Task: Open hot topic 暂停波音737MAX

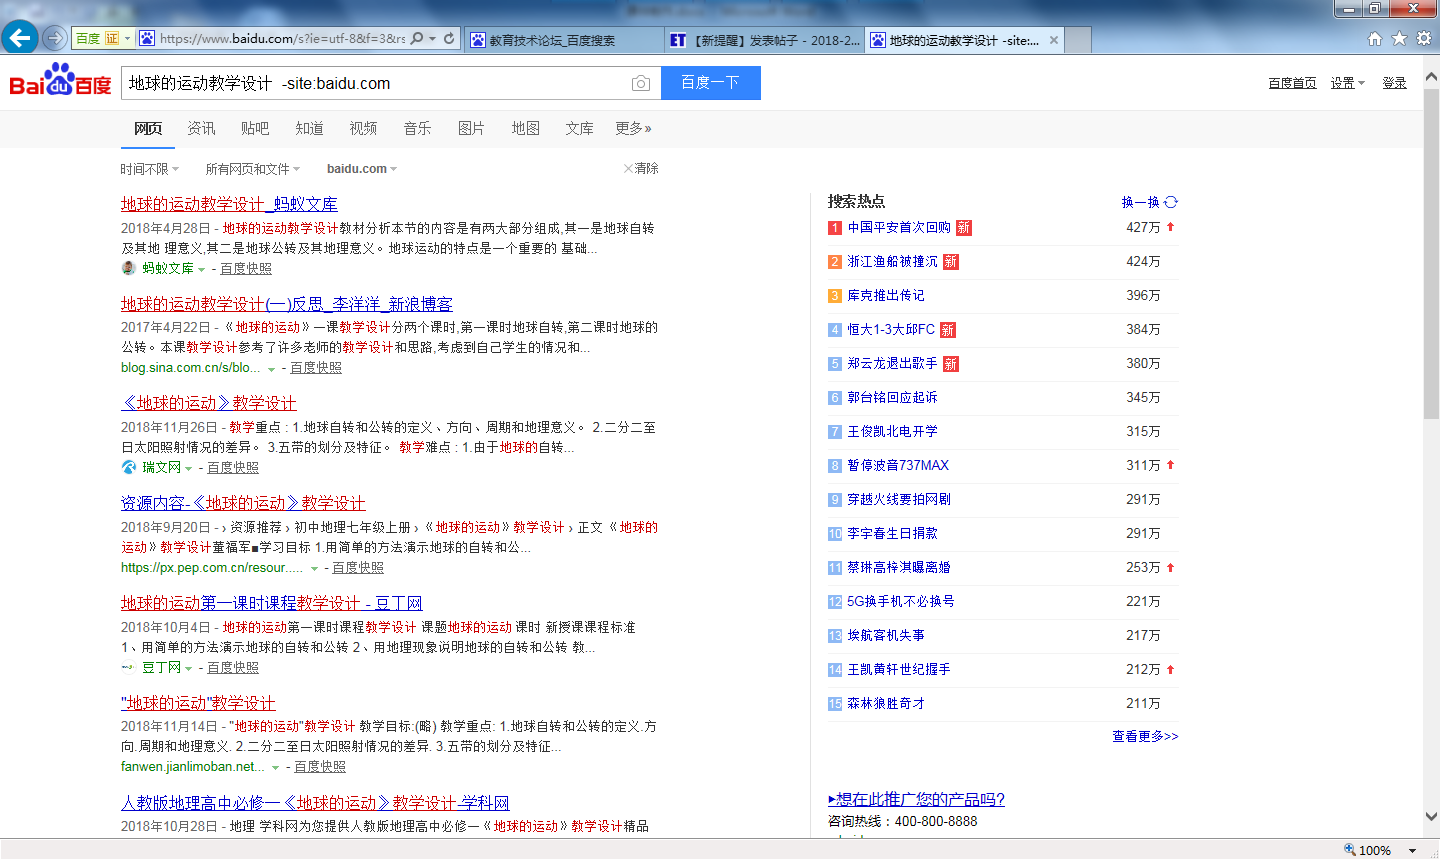Action: pyautogui.click(x=898, y=465)
